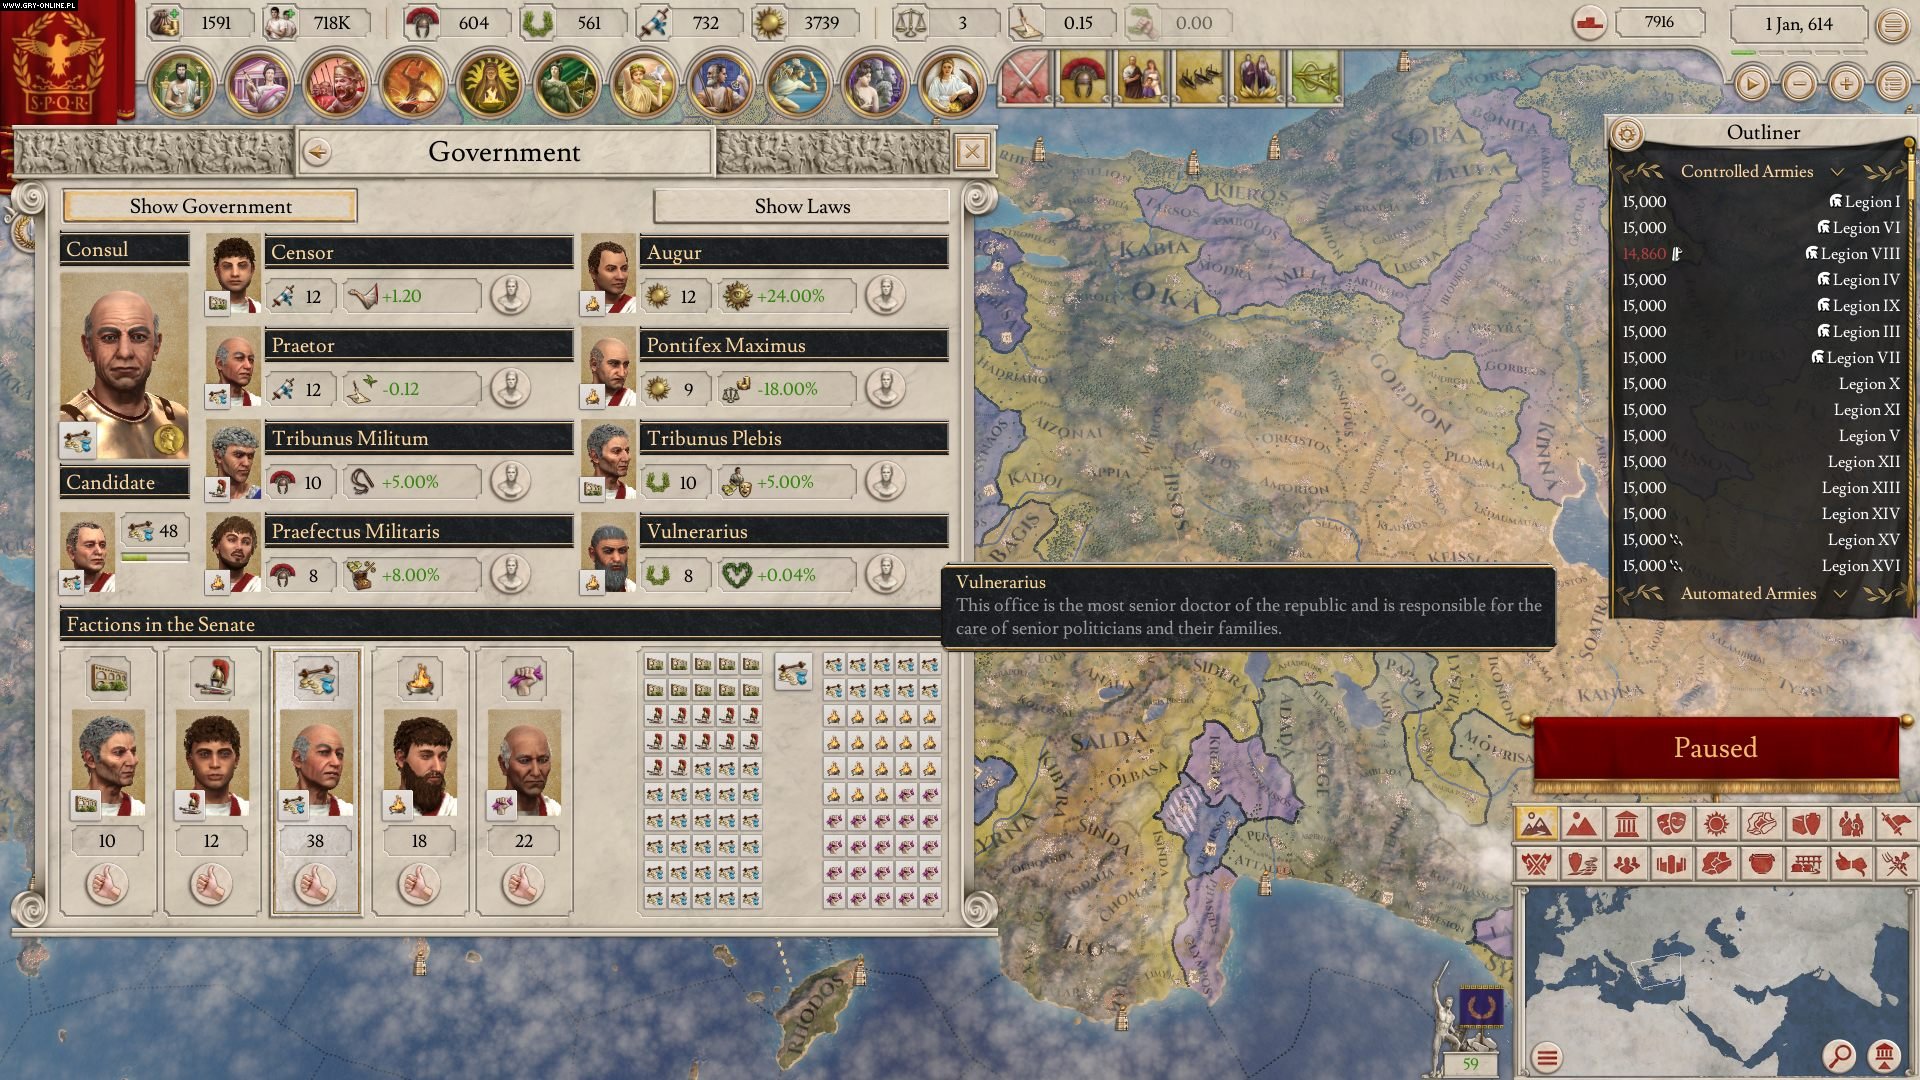Viewport: 1920px width, 1080px height.
Task: Open the ships navy icon in top bar
Action: [x=1199, y=78]
